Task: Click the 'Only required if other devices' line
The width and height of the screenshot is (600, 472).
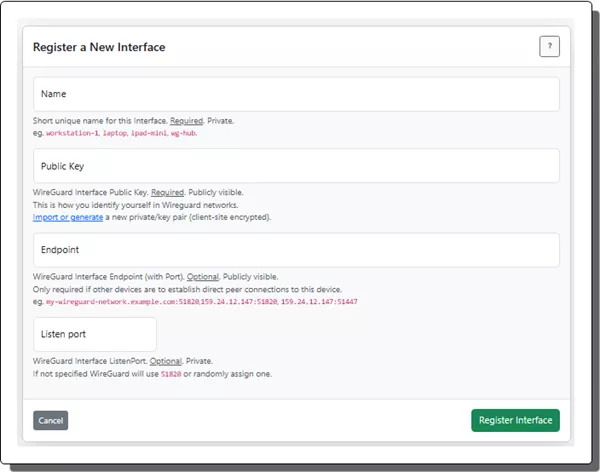Action: [187, 289]
